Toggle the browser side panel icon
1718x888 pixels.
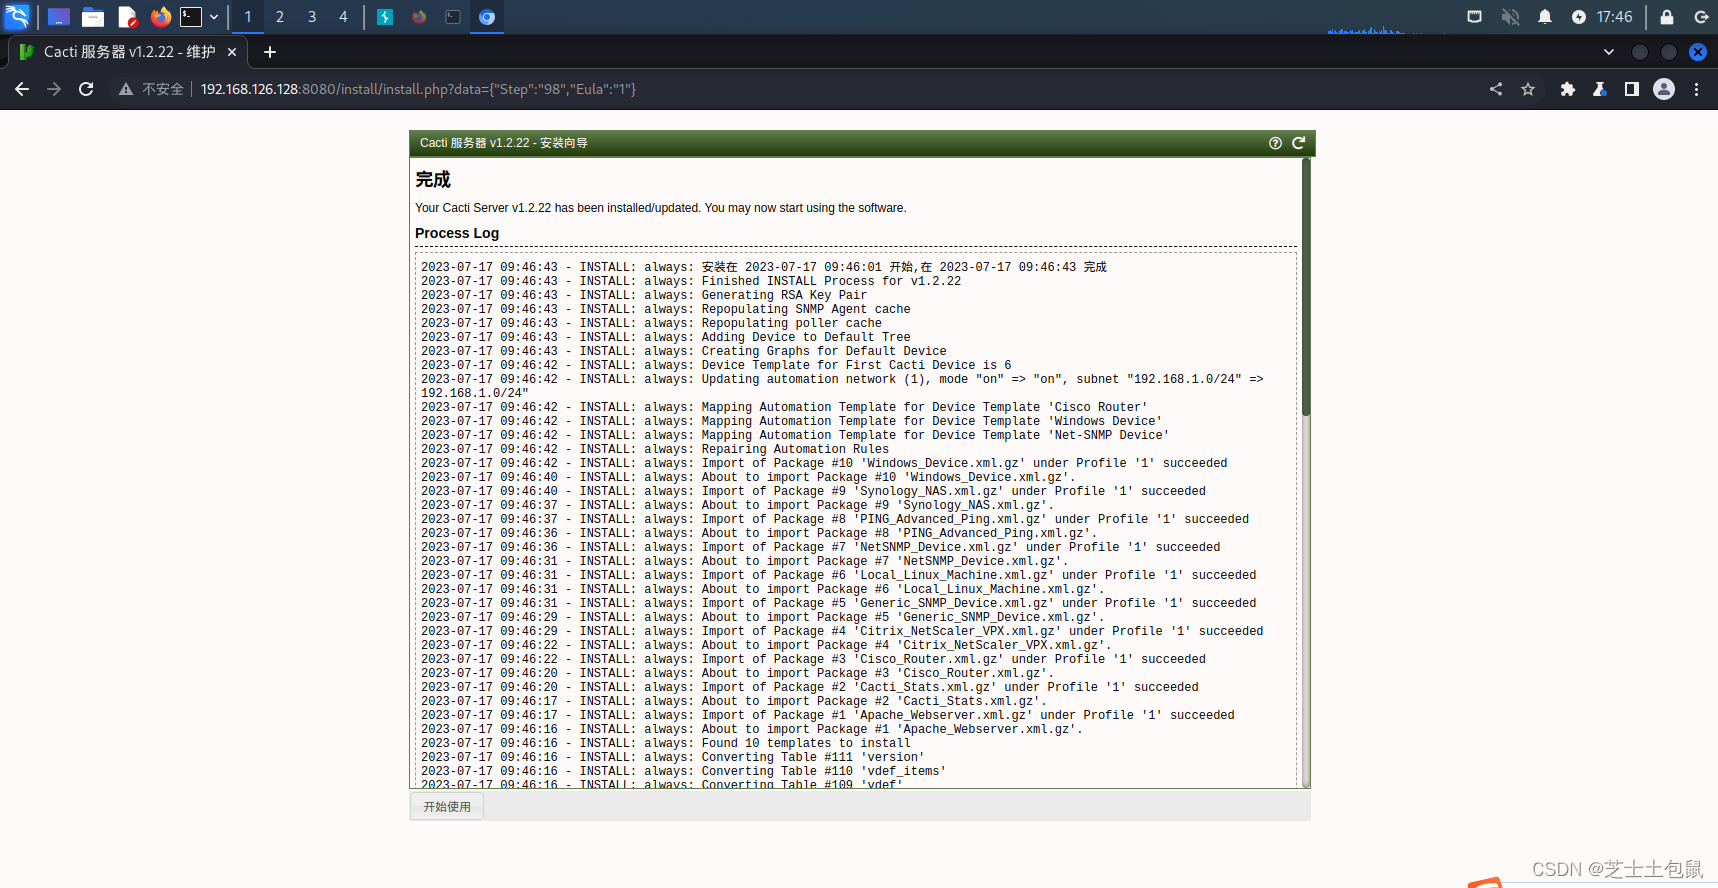click(1632, 89)
